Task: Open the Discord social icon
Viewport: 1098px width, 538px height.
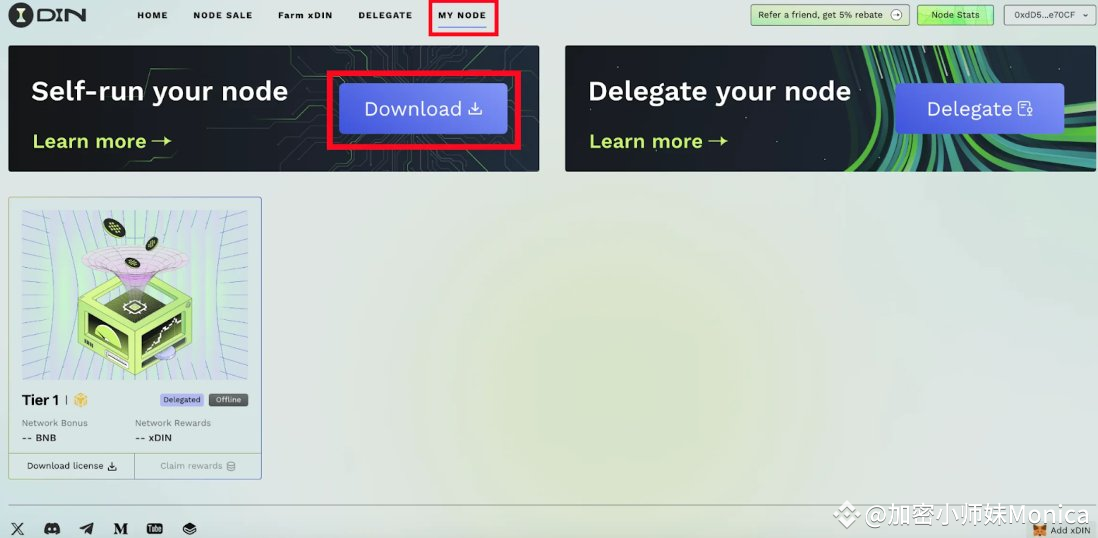Action: (x=52, y=529)
